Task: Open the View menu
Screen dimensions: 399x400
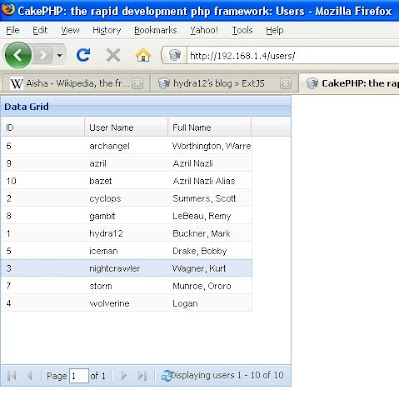Action: [x=70, y=30]
